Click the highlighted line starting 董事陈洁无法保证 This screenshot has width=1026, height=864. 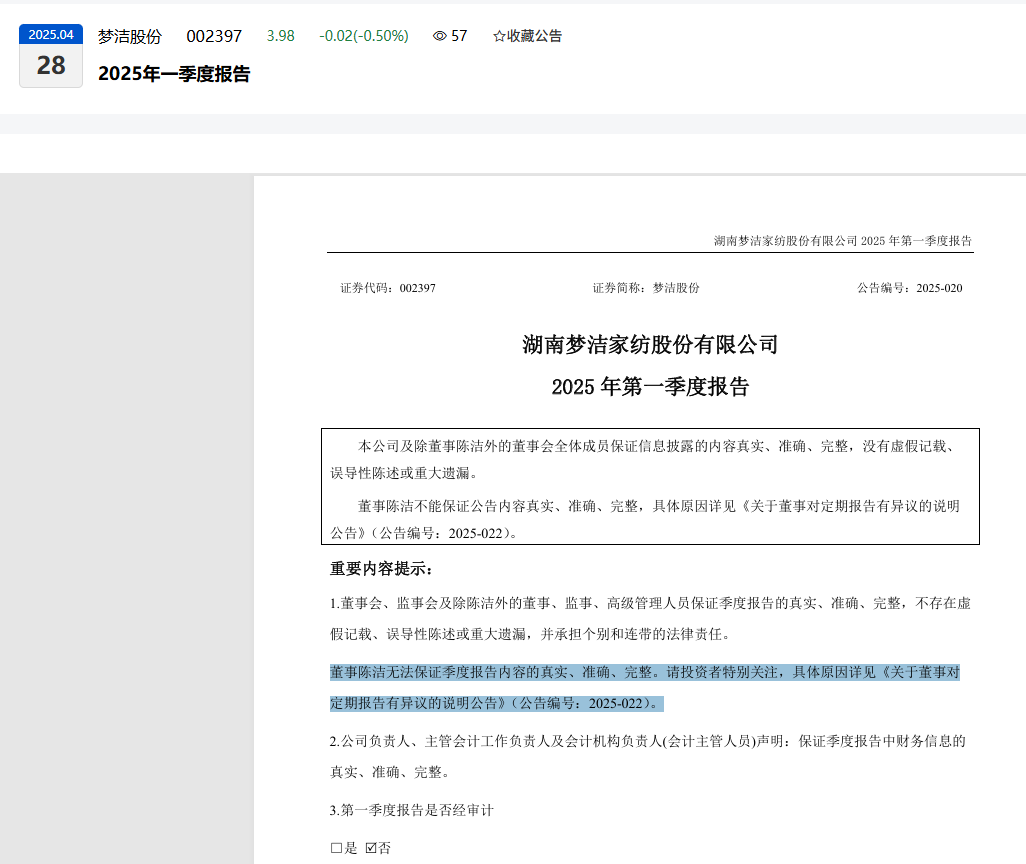click(645, 672)
